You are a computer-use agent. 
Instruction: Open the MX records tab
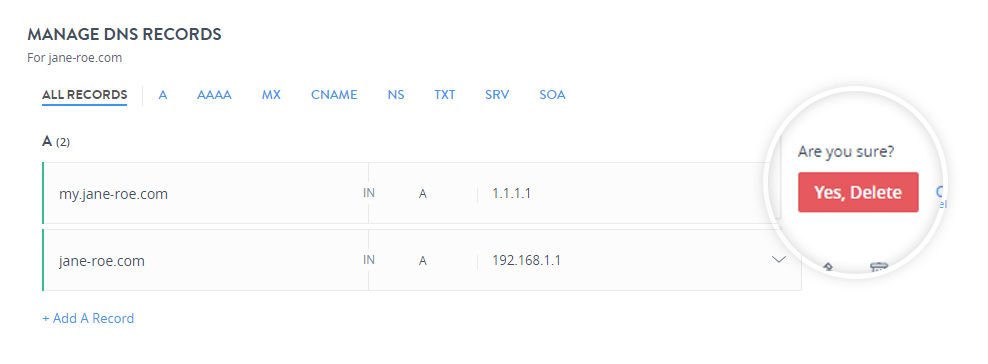click(271, 95)
